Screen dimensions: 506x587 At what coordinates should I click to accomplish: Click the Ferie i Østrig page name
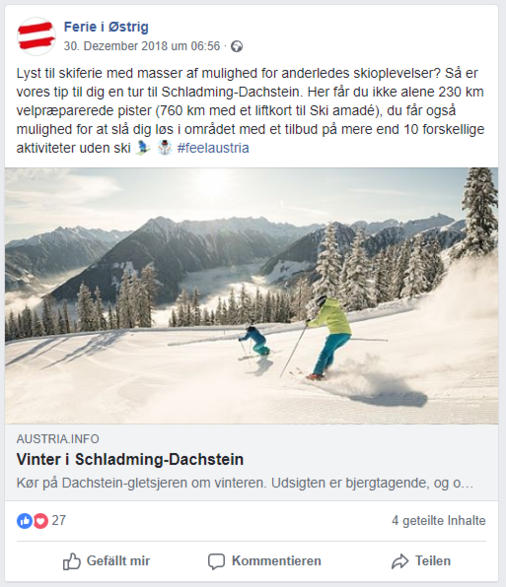tap(106, 27)
